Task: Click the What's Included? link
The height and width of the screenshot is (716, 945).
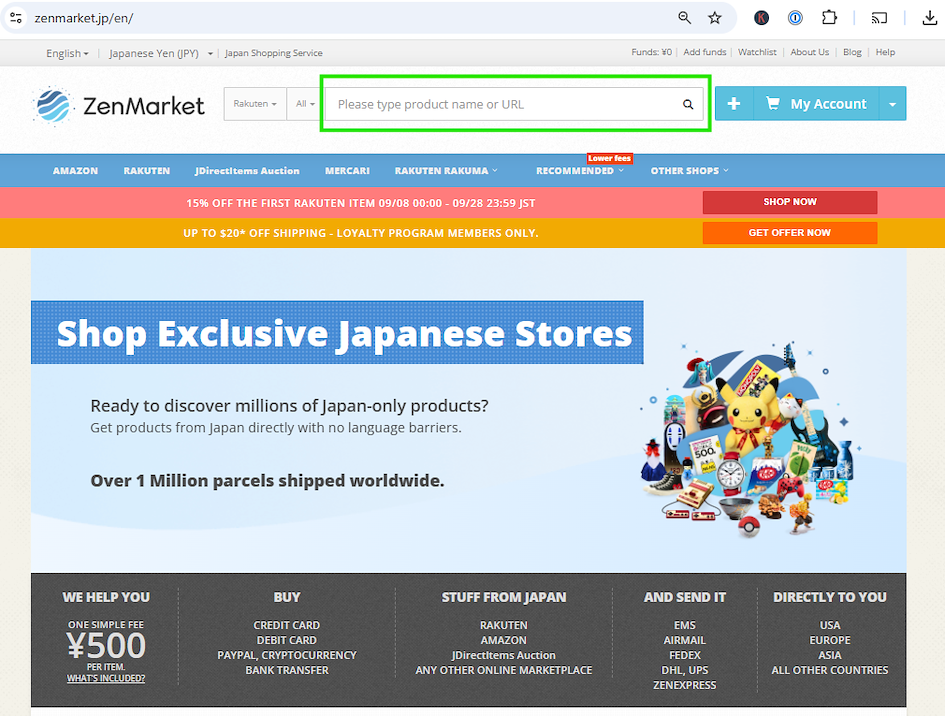Action: (106, 678)
